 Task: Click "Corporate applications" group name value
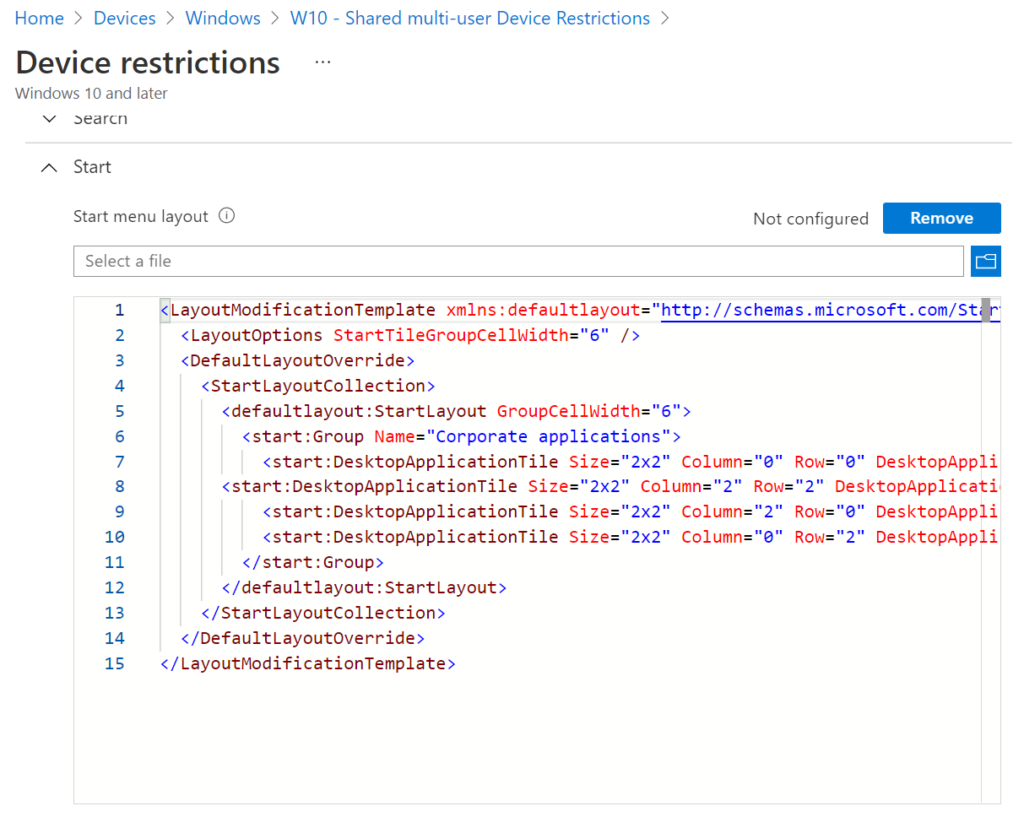[x=548, y=437]
